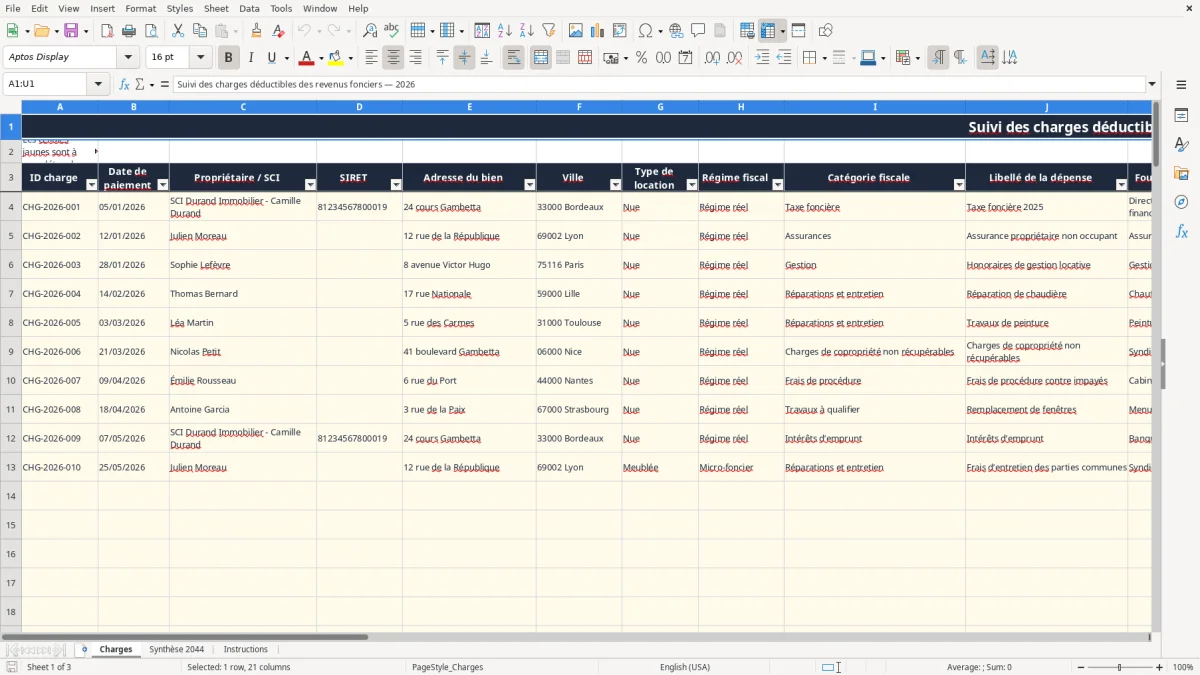Open the Format menu
Image resolution: width=1200 pixels, height=675 pixels.
(x=140, y=8)
